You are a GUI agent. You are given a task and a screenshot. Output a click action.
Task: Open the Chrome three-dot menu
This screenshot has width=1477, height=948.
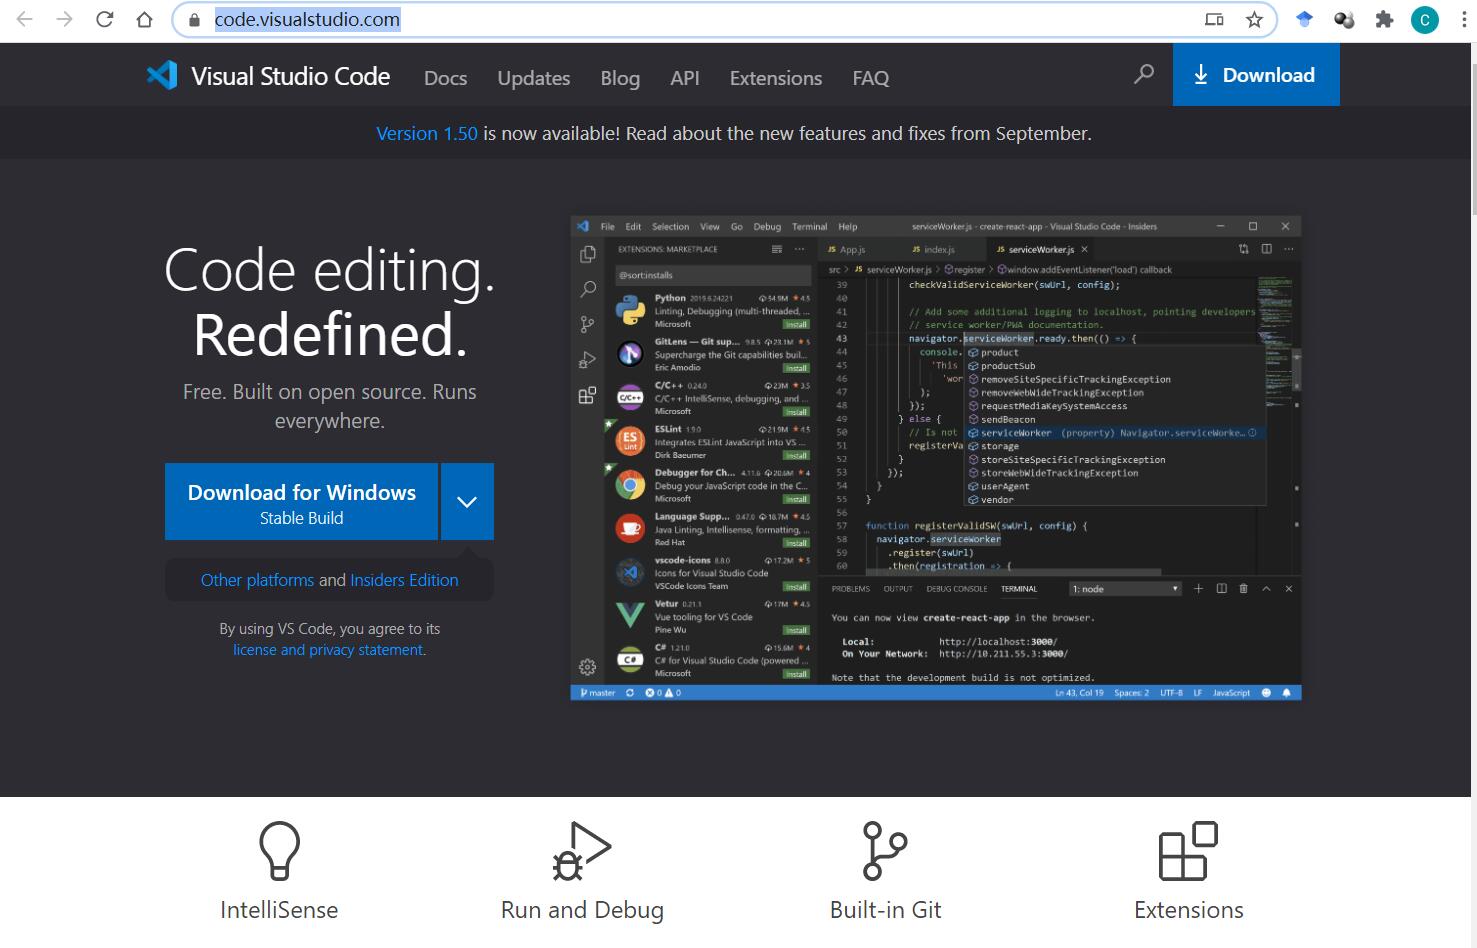click(x=1463, y=19)
